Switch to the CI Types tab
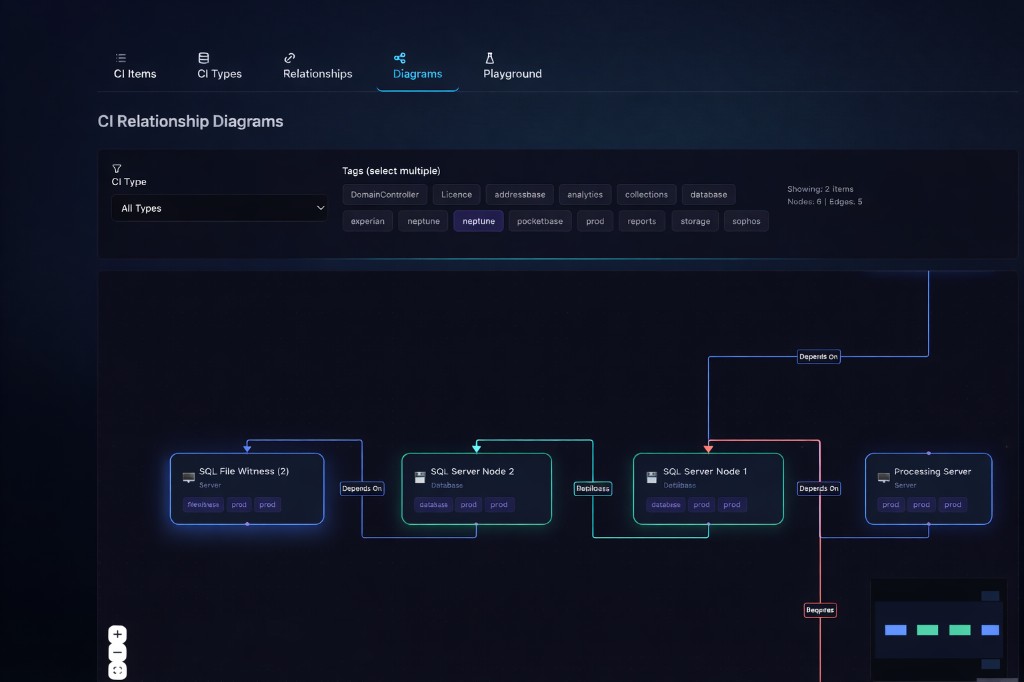Screen dimensions: 1024x682 (x=219, y=66)
